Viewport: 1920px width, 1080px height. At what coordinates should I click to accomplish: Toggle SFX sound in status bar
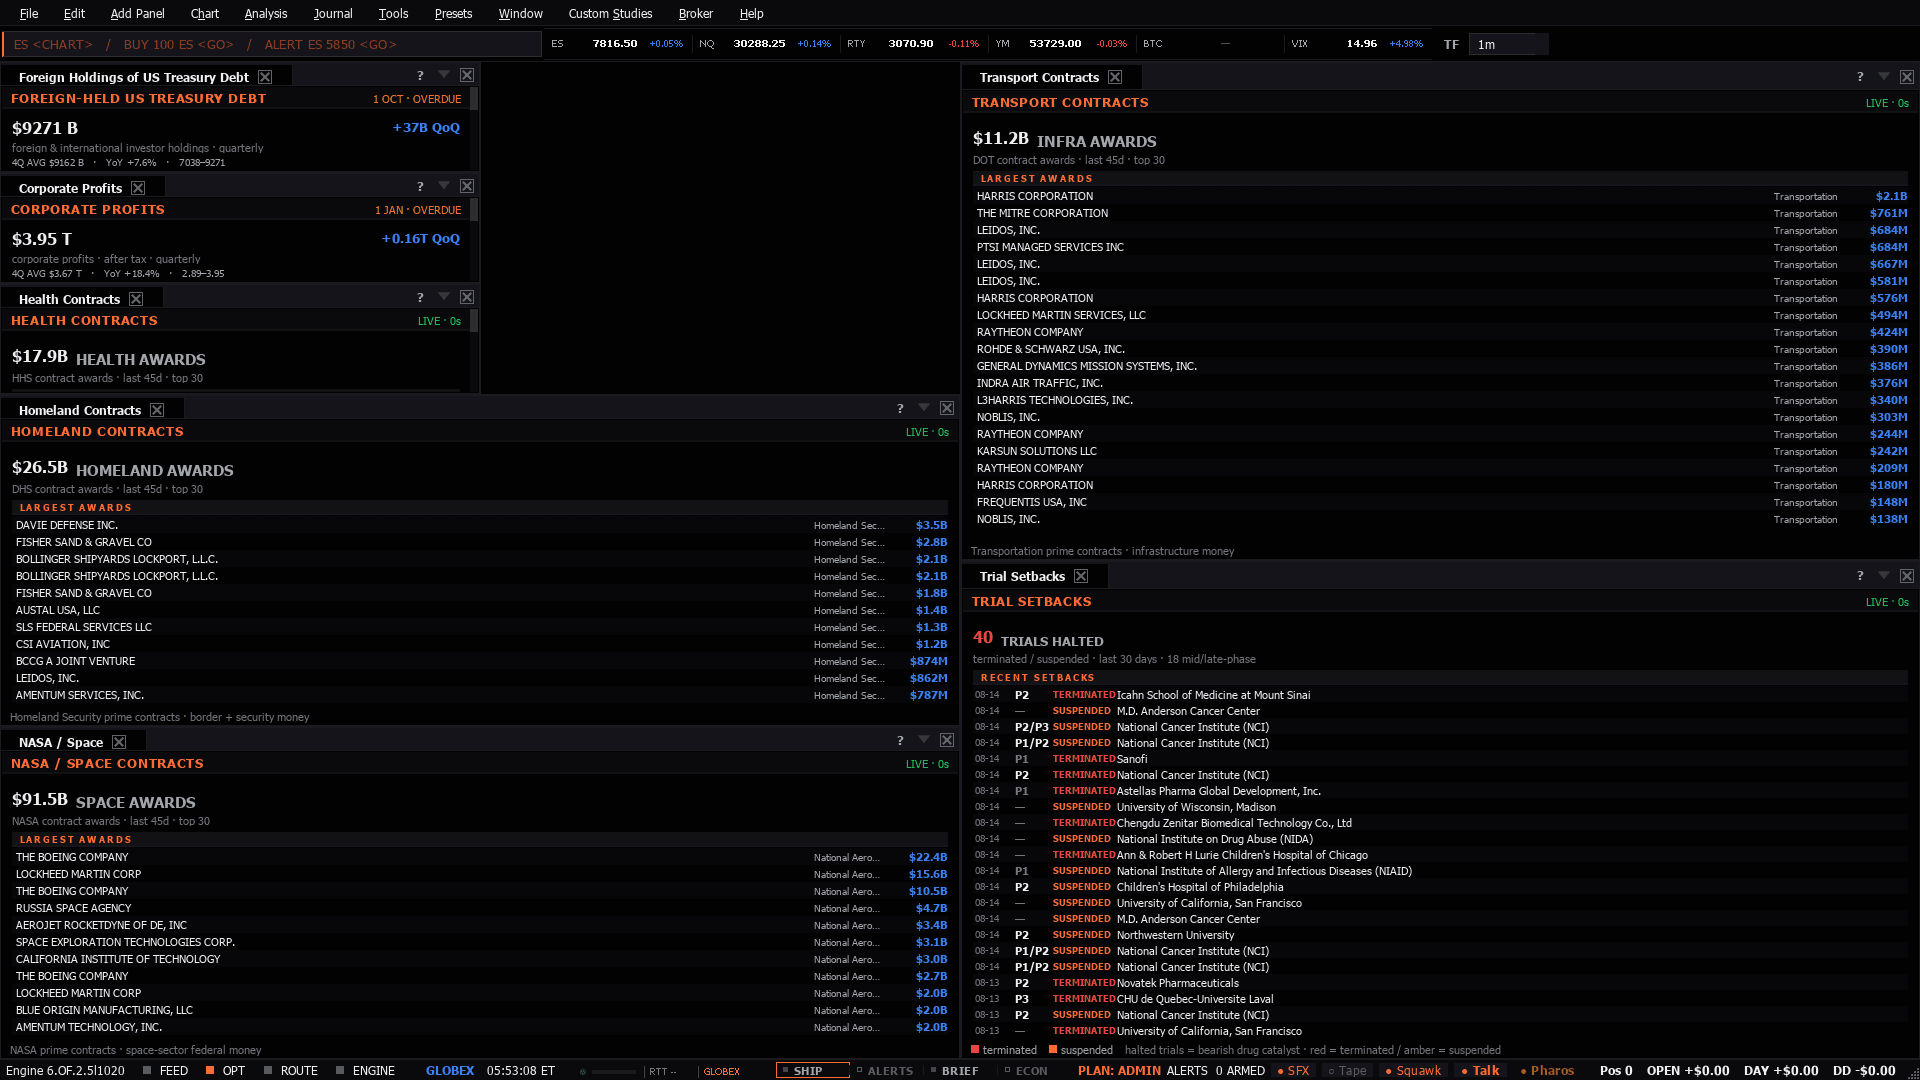tap(1293, 1070)
